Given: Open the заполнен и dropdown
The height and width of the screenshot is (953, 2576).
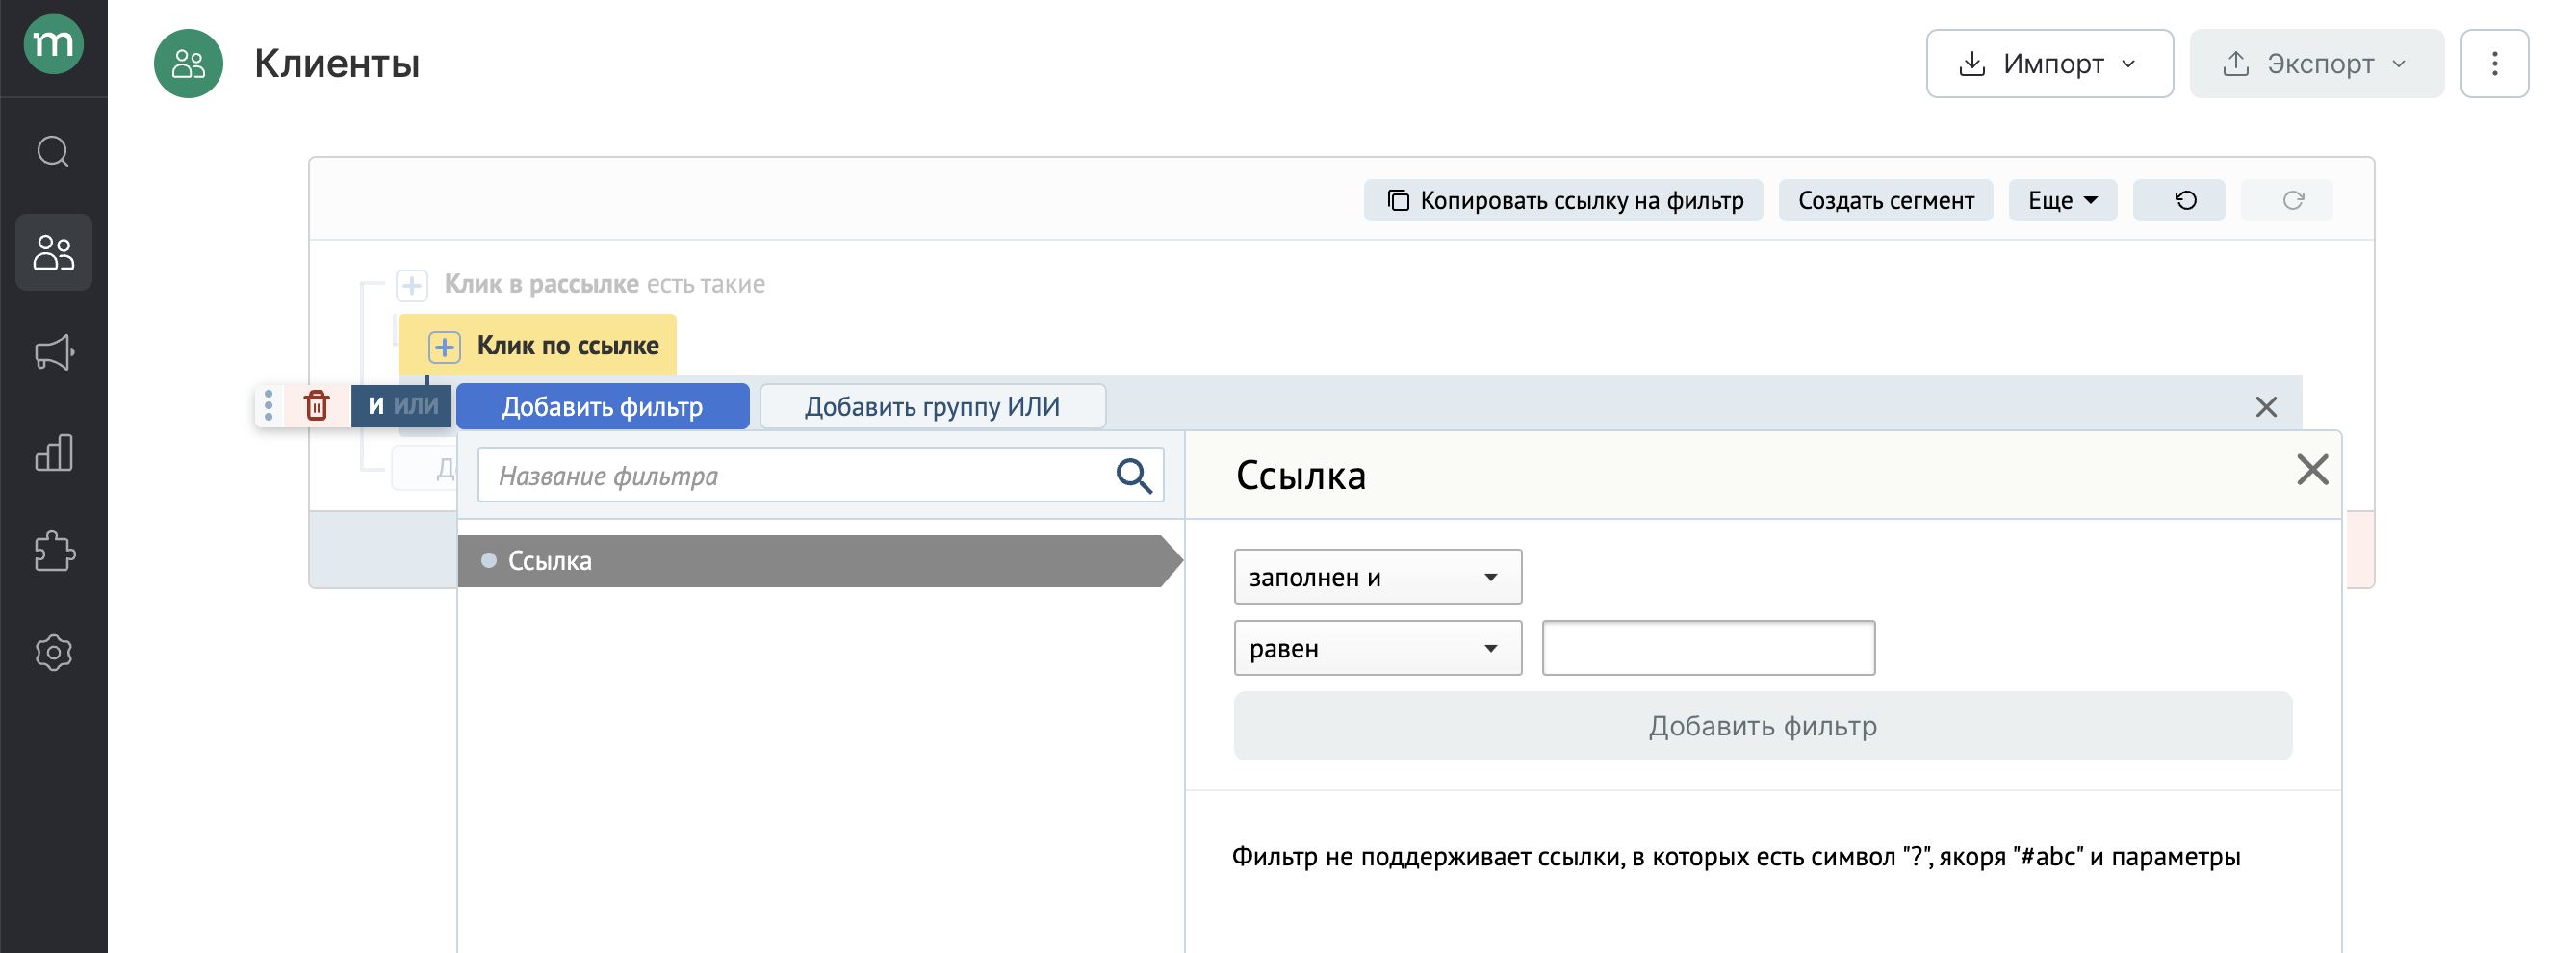Looking at the screenshot, I should (1377, 577).
